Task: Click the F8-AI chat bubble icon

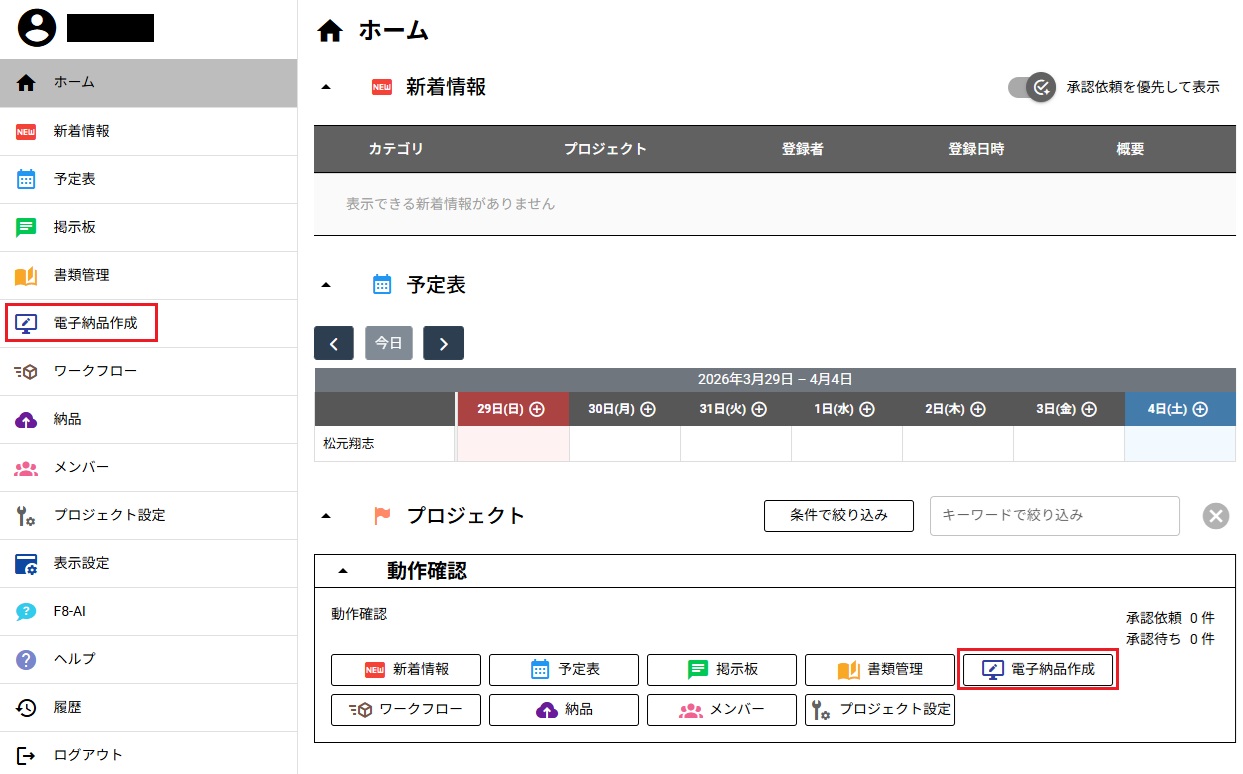Action: point(26,611)
